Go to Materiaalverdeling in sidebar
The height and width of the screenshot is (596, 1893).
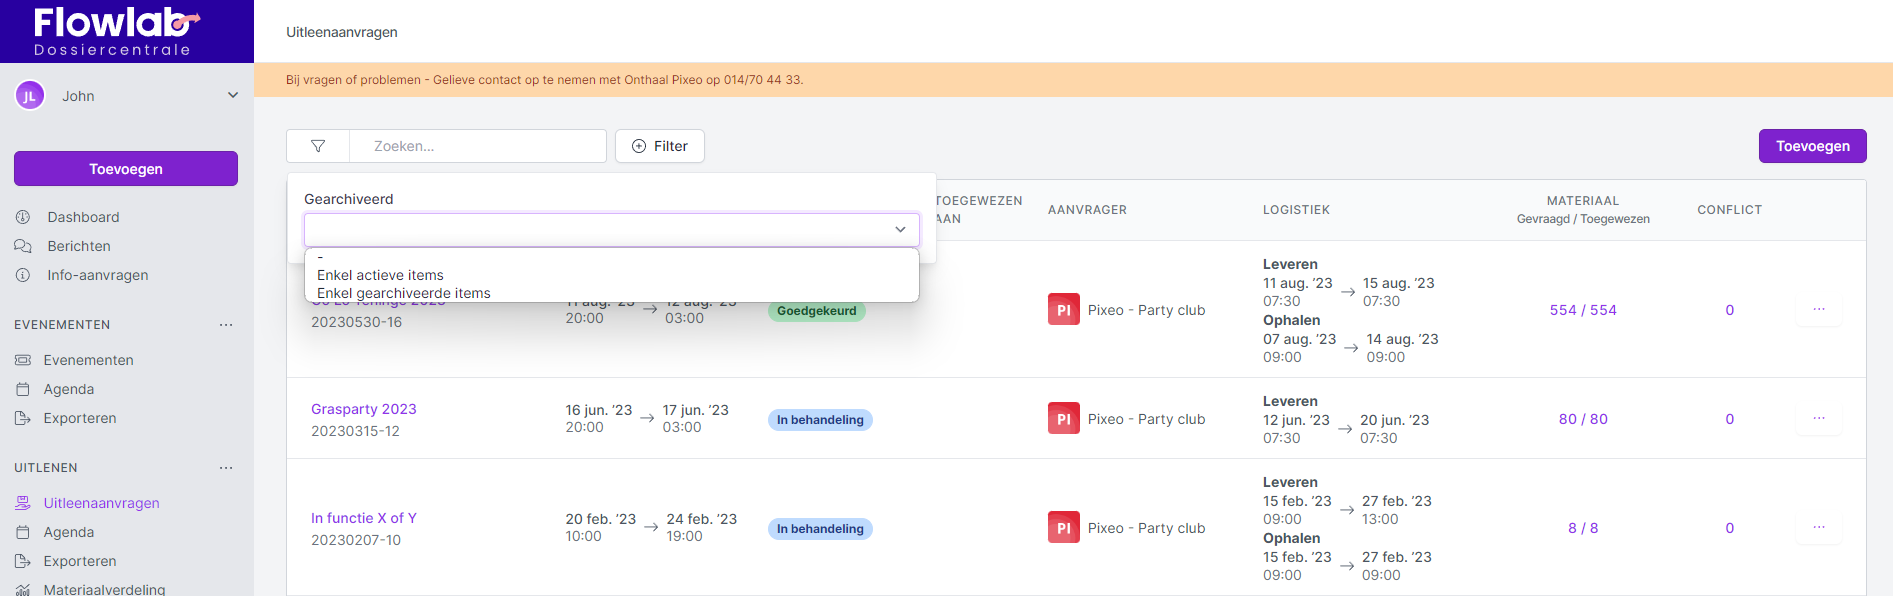[x=104, y=589]
